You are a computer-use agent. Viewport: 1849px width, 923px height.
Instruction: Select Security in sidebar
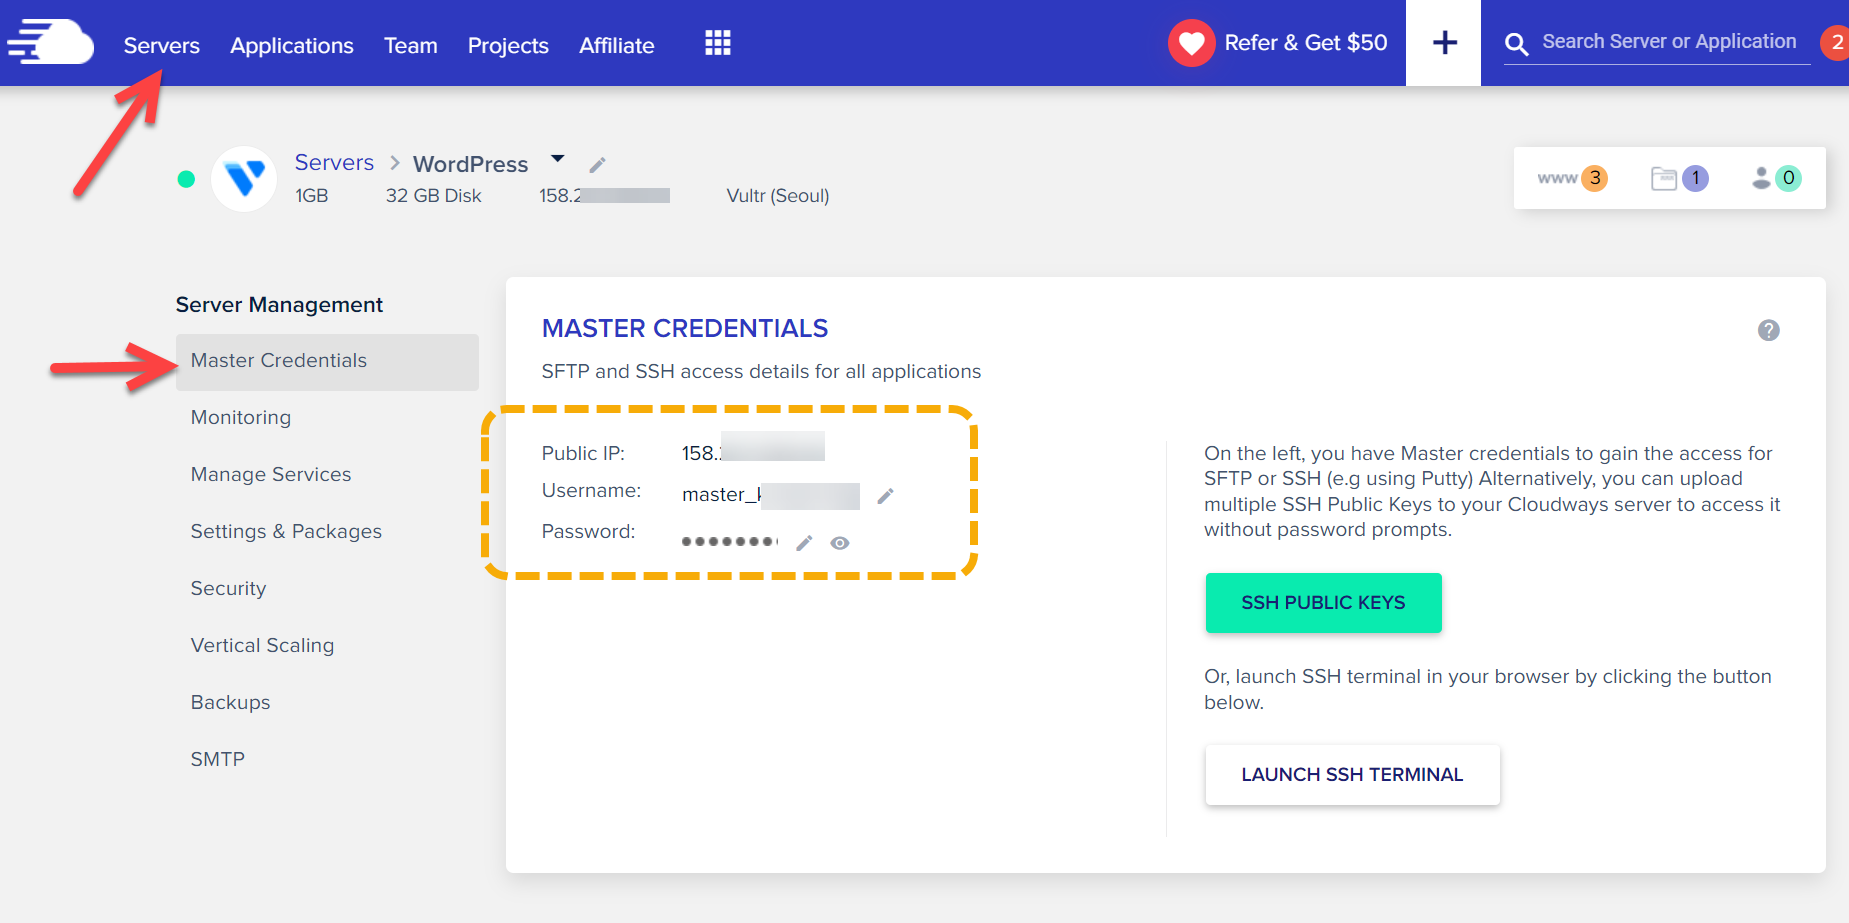(228, 588)
